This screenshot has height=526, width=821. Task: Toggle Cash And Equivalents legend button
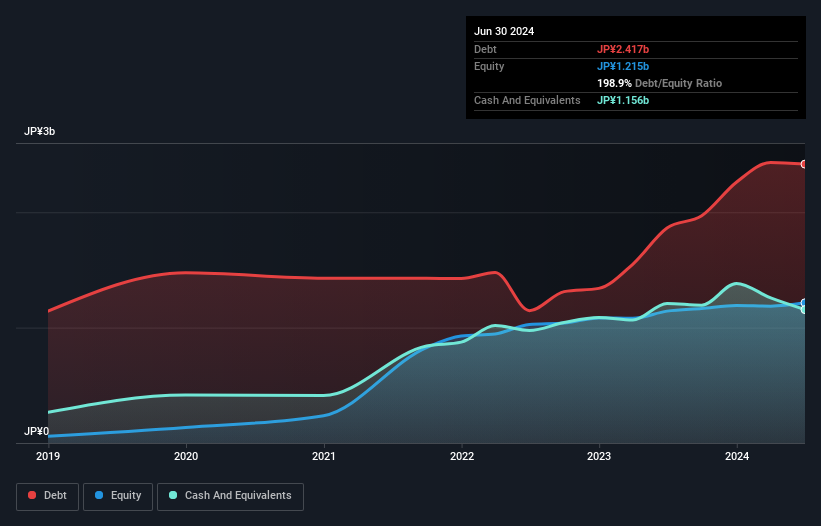pos(230,496)
